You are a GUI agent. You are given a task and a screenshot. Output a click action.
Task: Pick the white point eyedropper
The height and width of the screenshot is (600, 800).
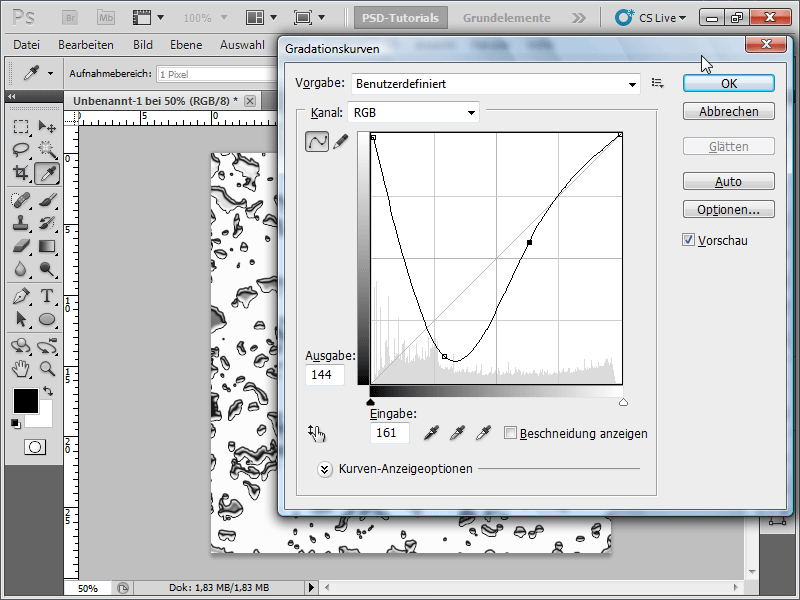point(483,433)
